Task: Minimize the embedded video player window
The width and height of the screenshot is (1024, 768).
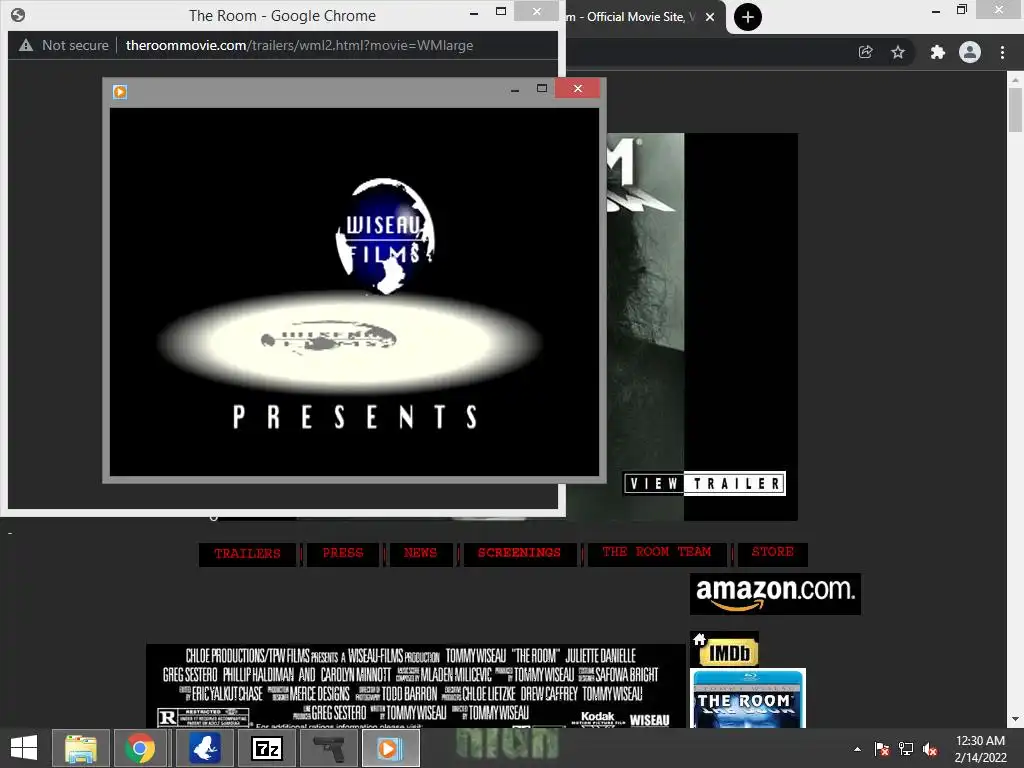Action: [515, 89]
